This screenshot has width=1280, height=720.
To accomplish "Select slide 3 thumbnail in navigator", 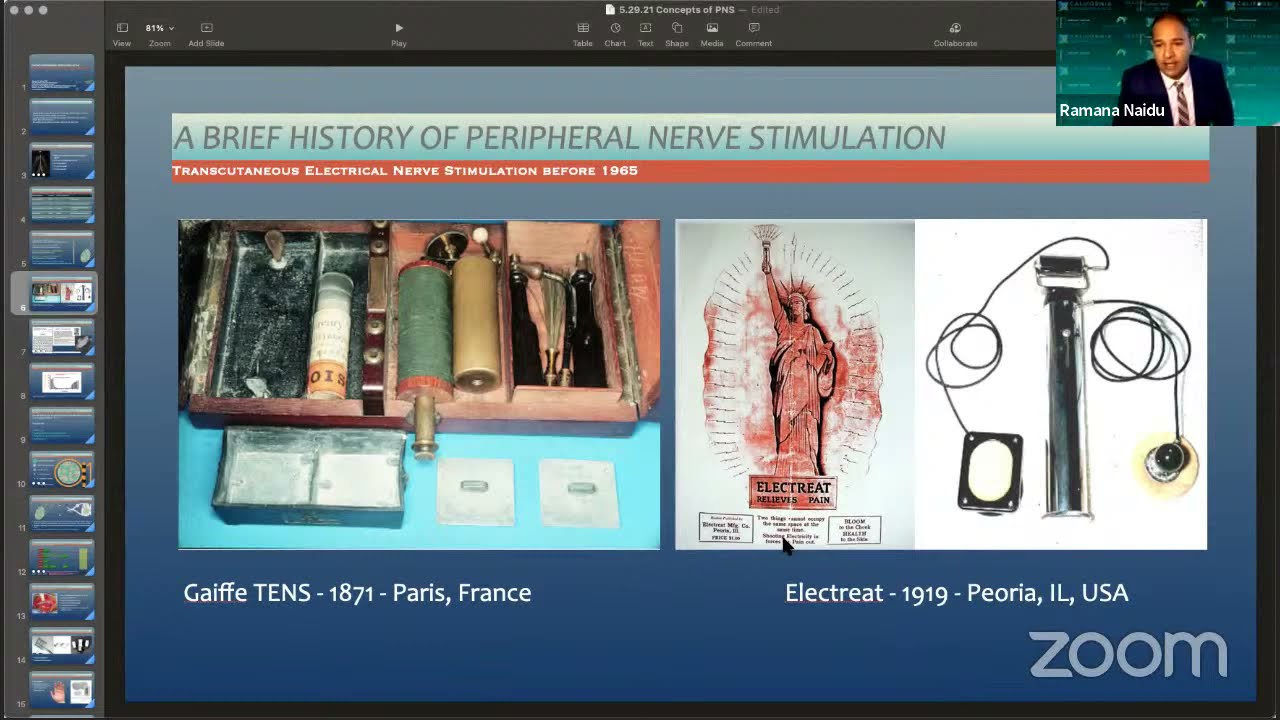I will coord(62,162).
